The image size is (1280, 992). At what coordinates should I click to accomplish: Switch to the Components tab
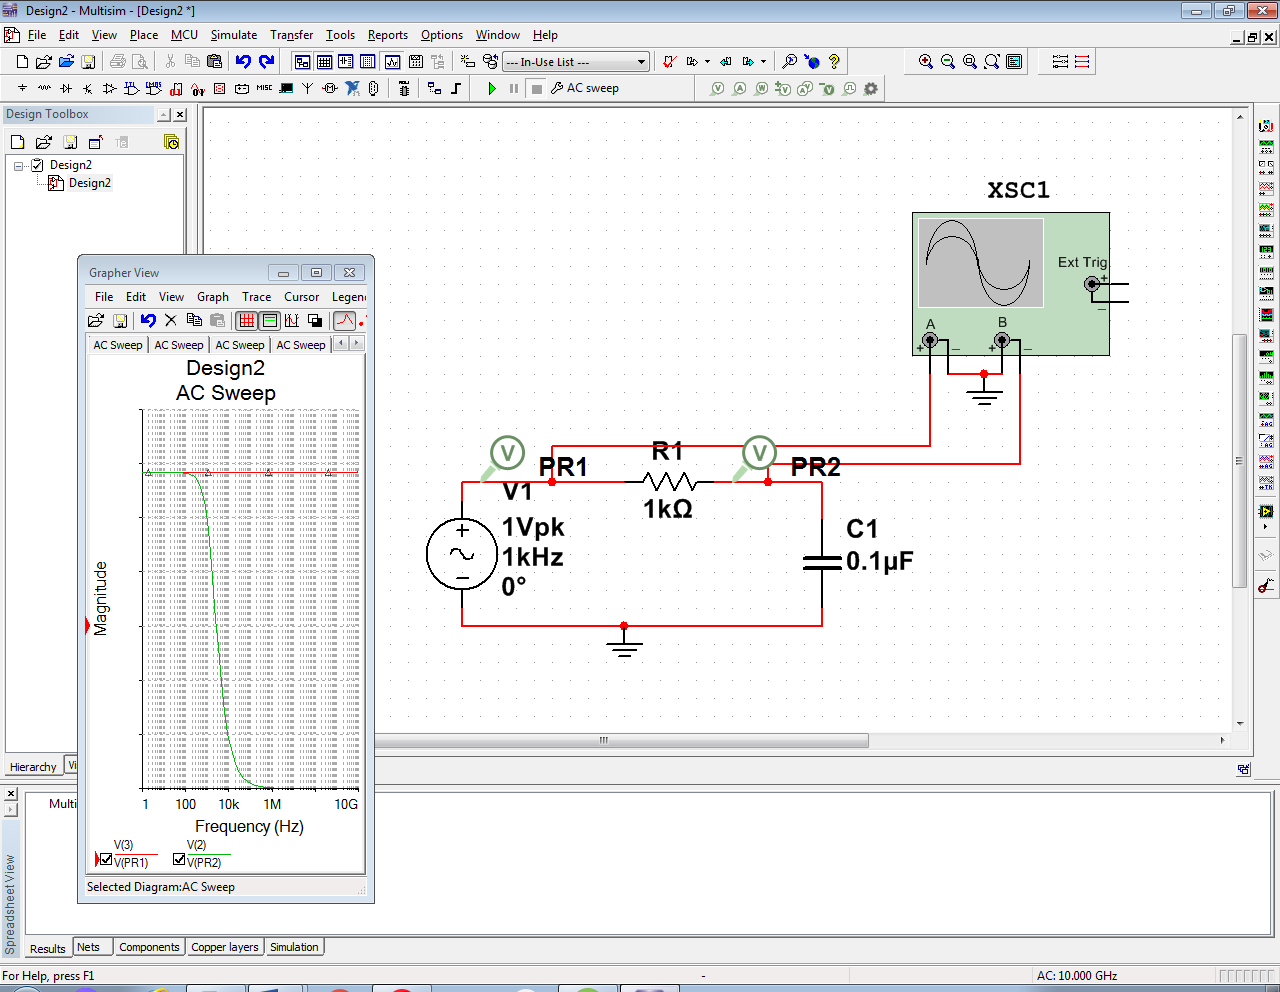click(x=149, y=947)
